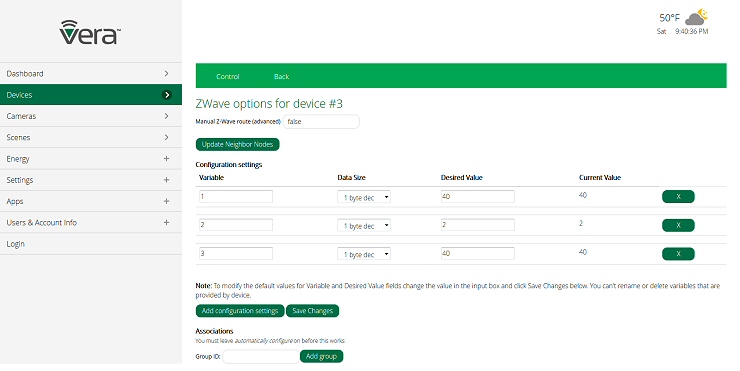
Task: Click Variable field containing 1
Action: click(235, 196)
